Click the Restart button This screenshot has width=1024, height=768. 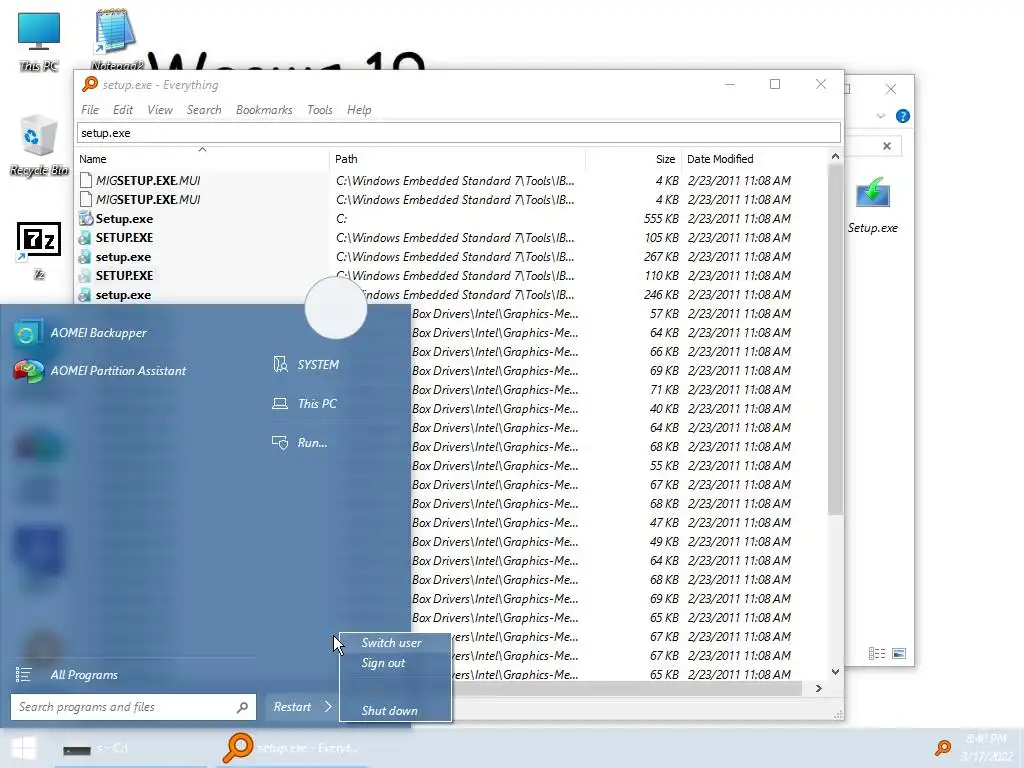[293, 707]
